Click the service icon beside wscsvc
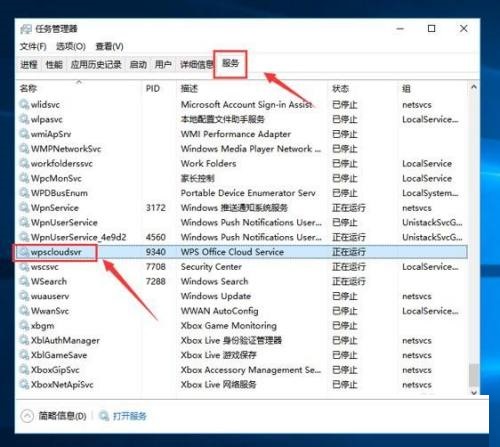Screen dimensions: 500x447 tap(24, 266)
